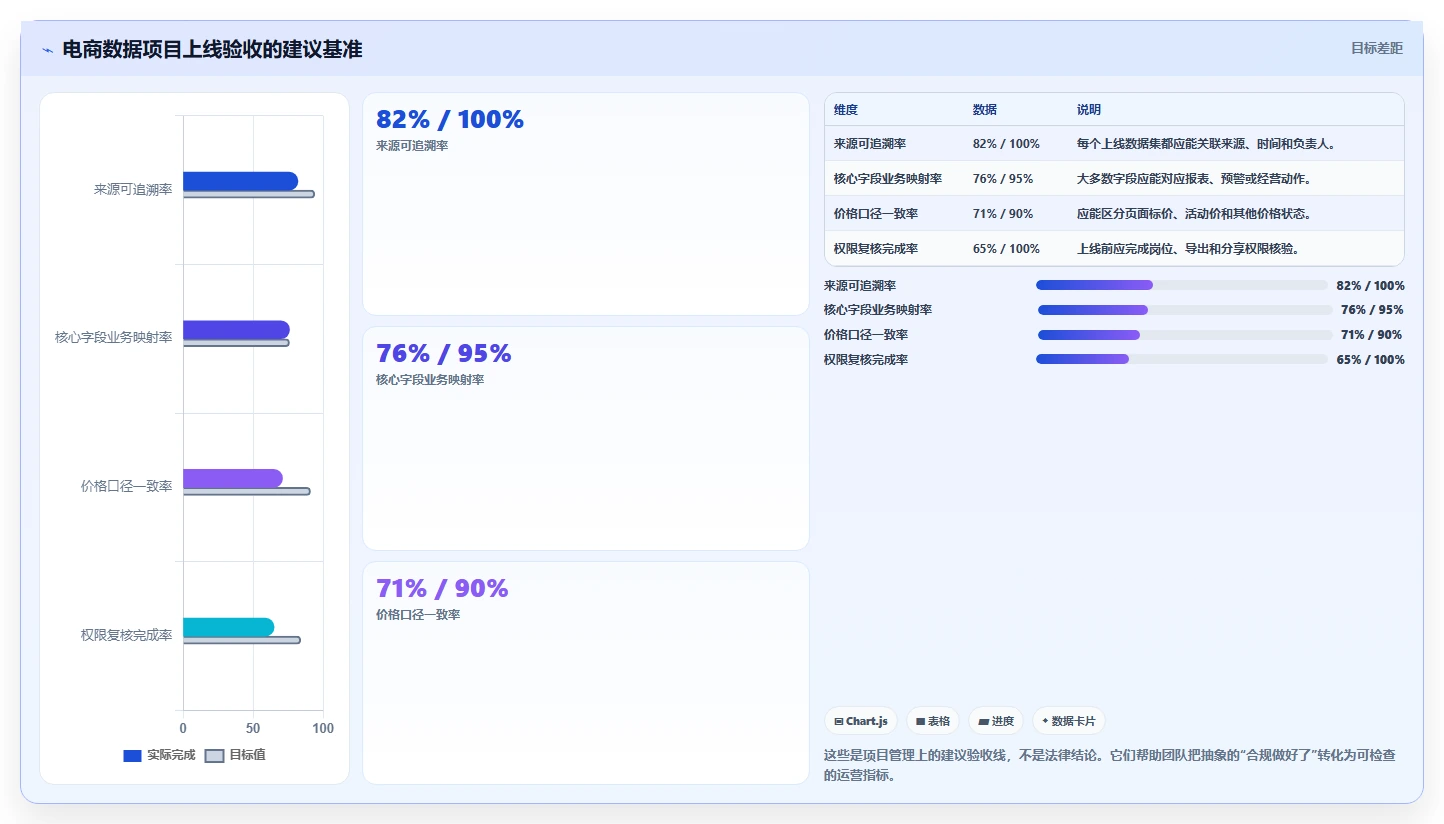The width and height of the screenshot is (1444, 824).
Task: Click the description 每个上线数据集都应能关联来源、时间和负责人。
Action: 1207,144
